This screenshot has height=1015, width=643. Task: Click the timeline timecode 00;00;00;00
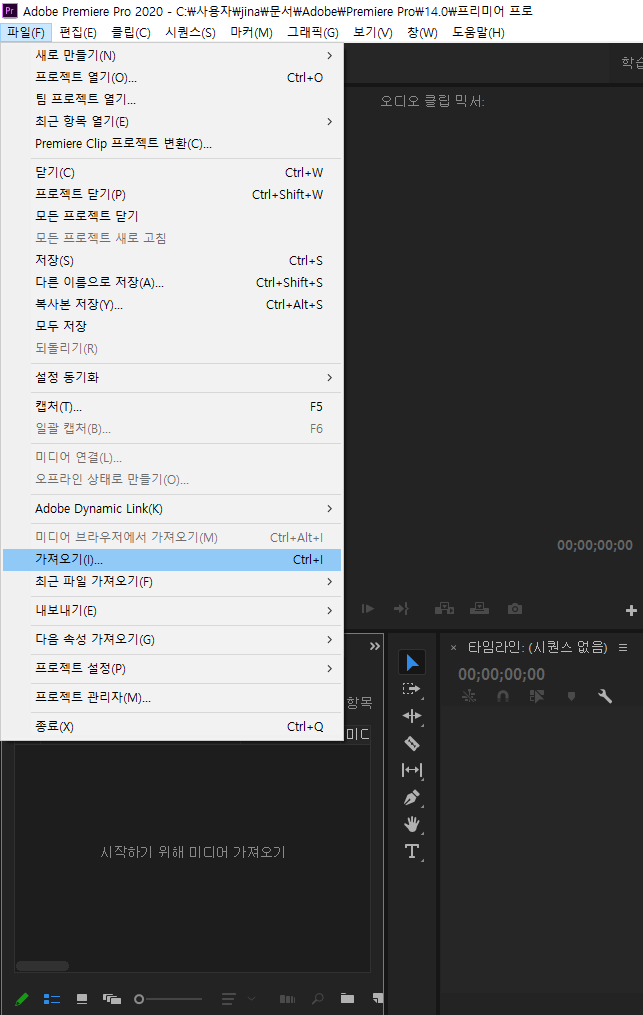pyautogui.click(x=501, y=674)
